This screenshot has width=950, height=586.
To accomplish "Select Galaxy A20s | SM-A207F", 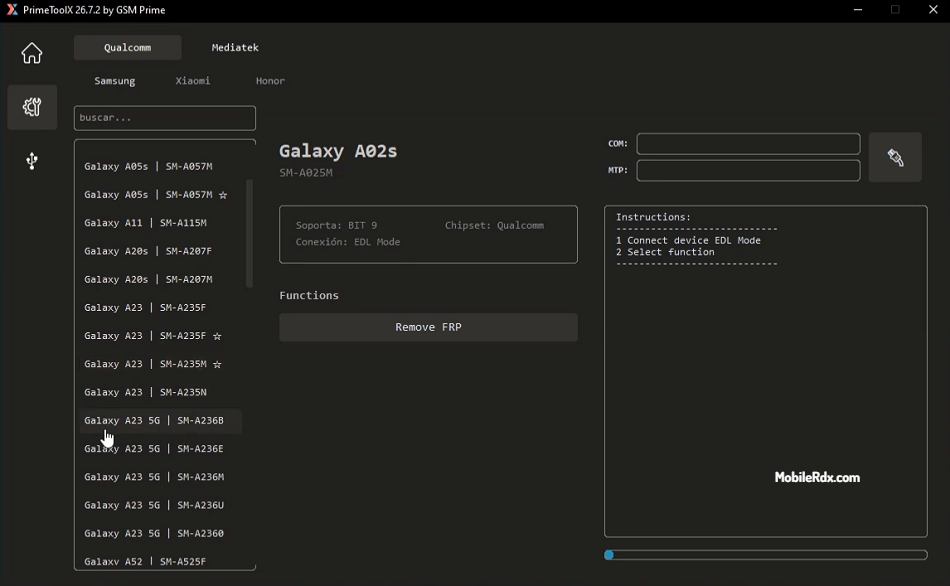I will pyautogui.click(x=161, y=251).
